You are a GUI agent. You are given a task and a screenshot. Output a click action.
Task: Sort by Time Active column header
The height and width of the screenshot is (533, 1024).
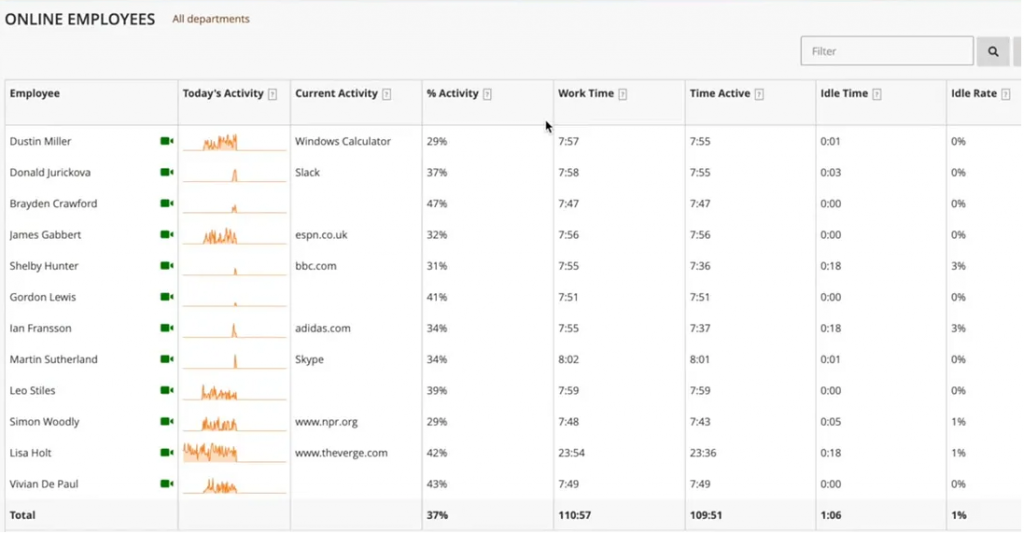(x=719, y=94)
